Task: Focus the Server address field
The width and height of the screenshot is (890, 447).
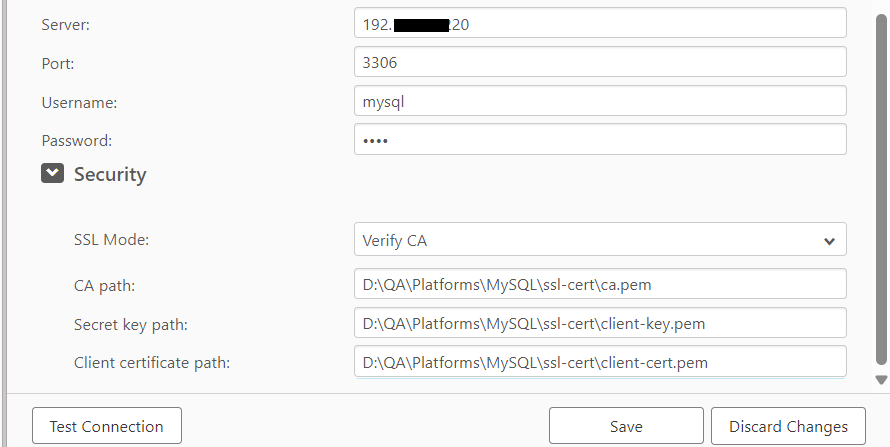Action: click(x=600, y=24)
